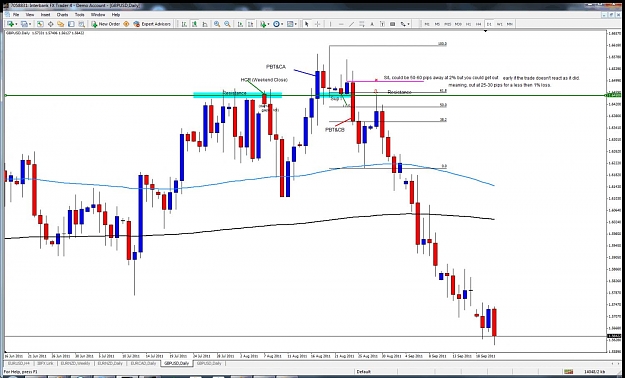Screen dimensions: 625x378
Task: Switch timeframe to M30
Action: (x=458, y=24)
